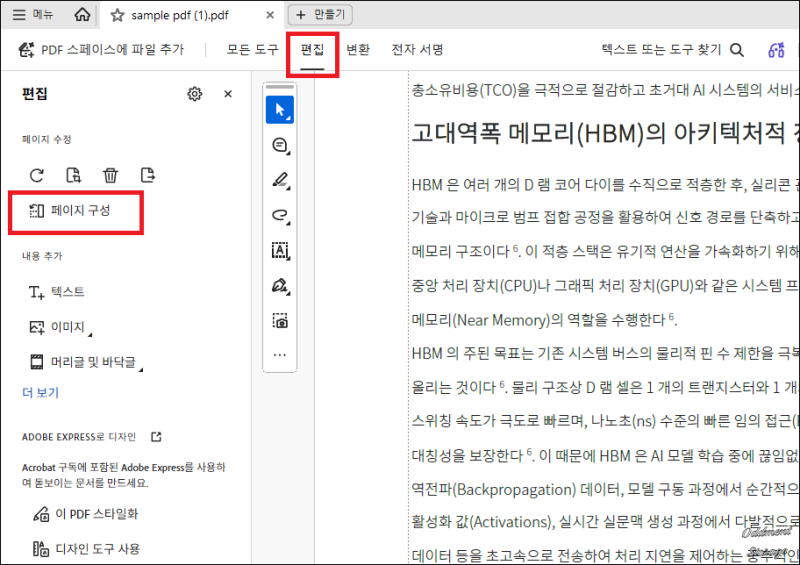800x565 pixels.
Task: Click the insert page icon
Action: click(x=73, y=175)
